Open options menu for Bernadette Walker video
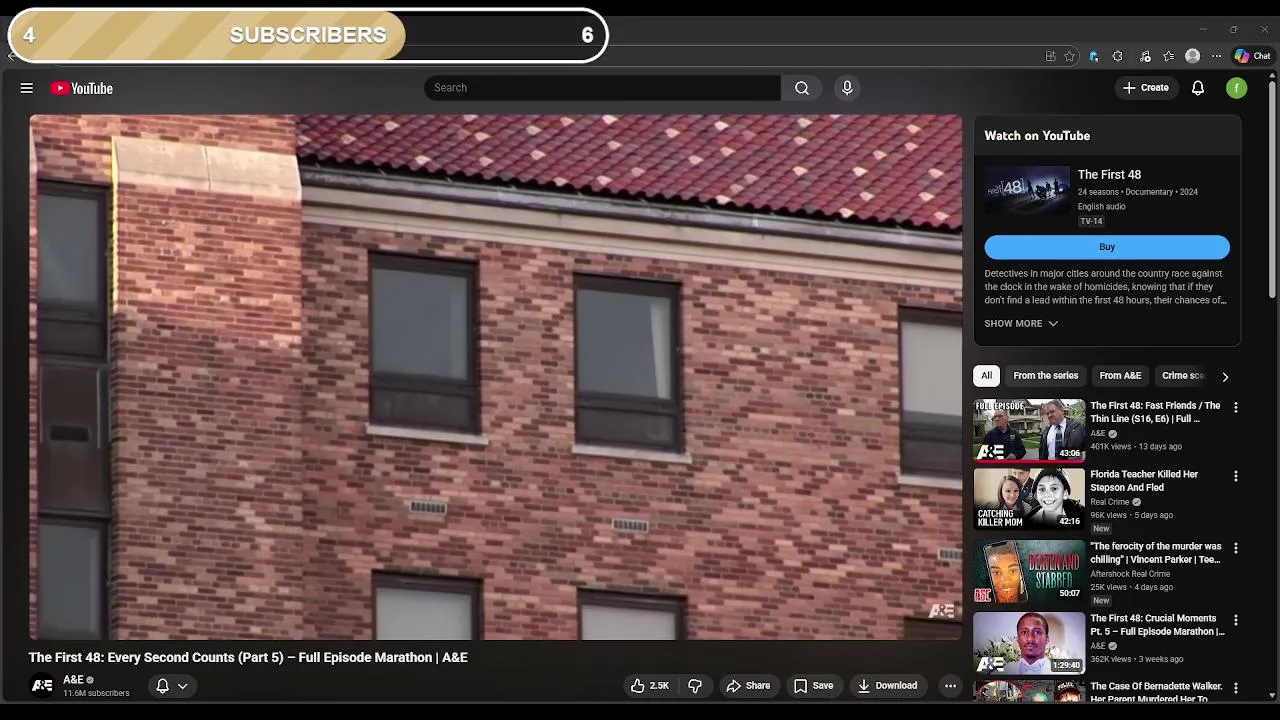Image resolution: width=1280 pixels, height=720 pixels. [x=1235, y=689]
